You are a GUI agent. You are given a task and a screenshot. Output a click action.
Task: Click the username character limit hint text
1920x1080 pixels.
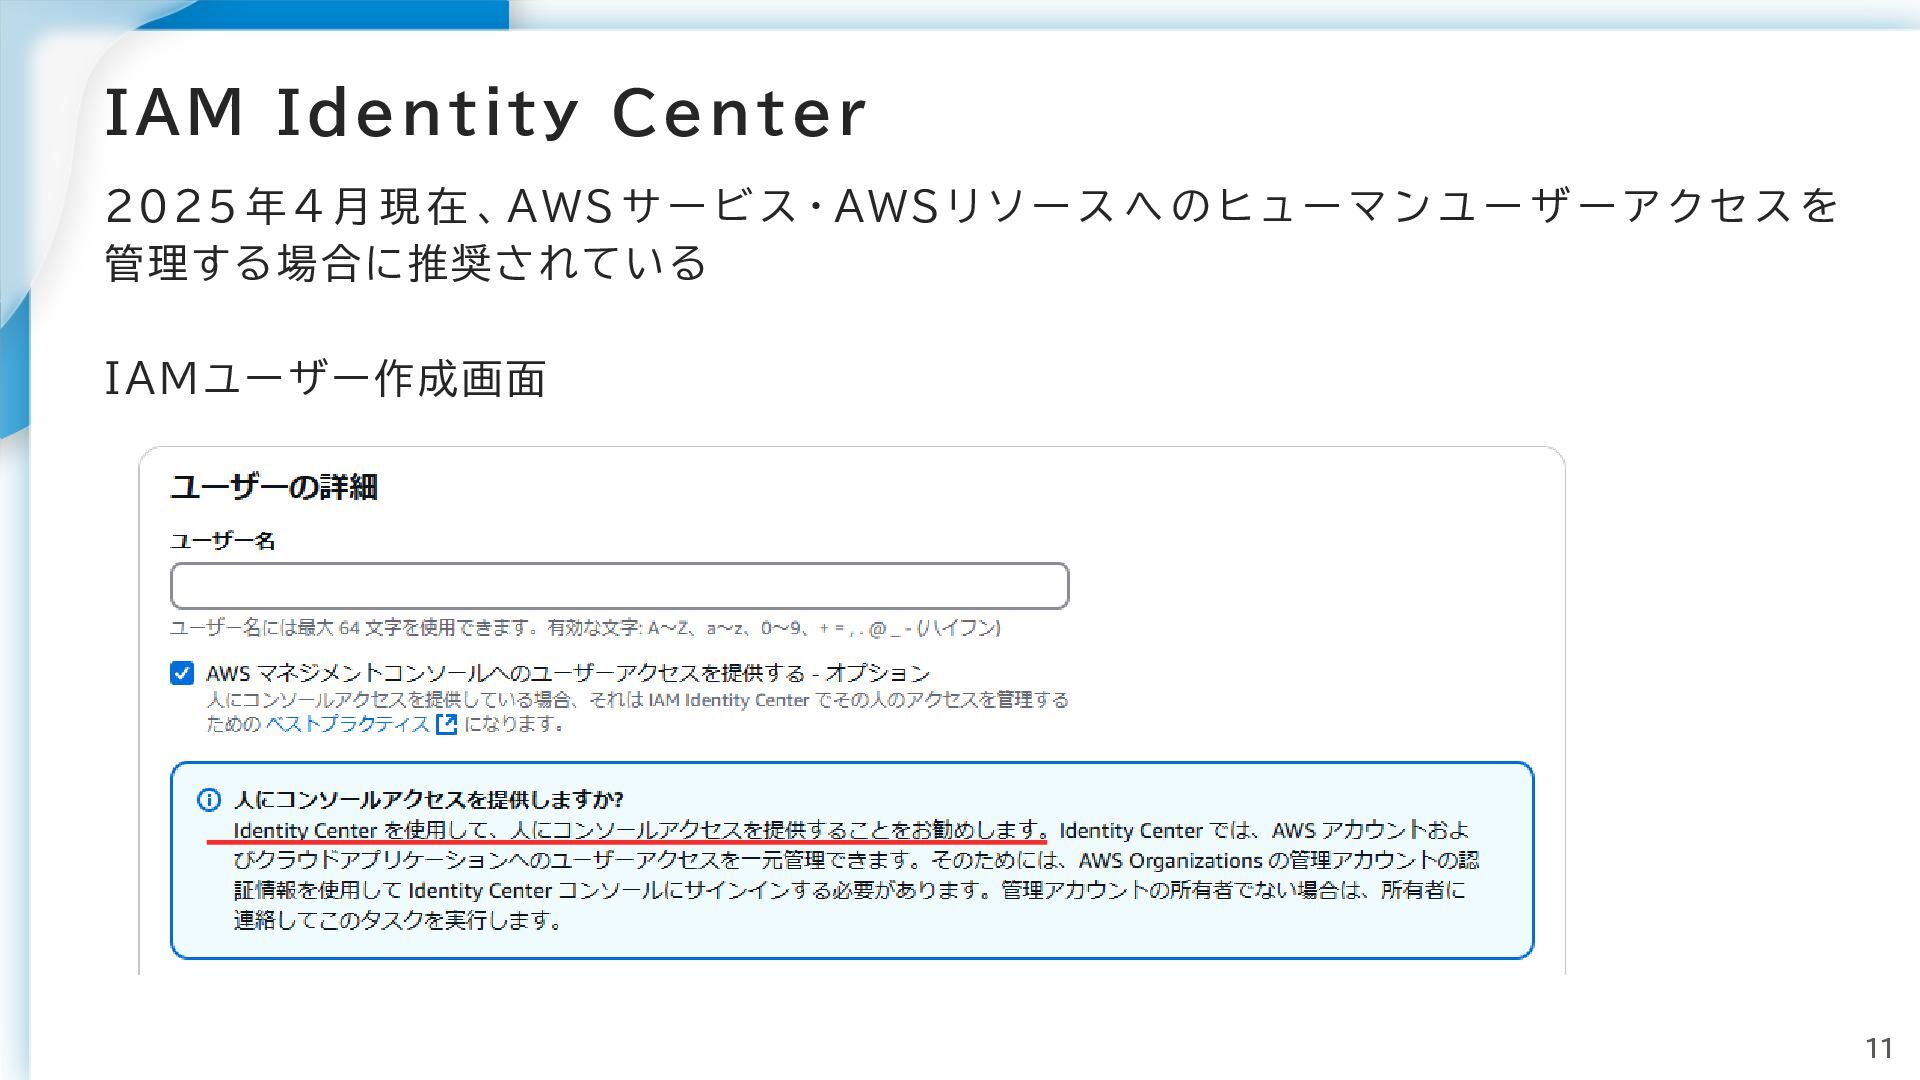[585, 628]
